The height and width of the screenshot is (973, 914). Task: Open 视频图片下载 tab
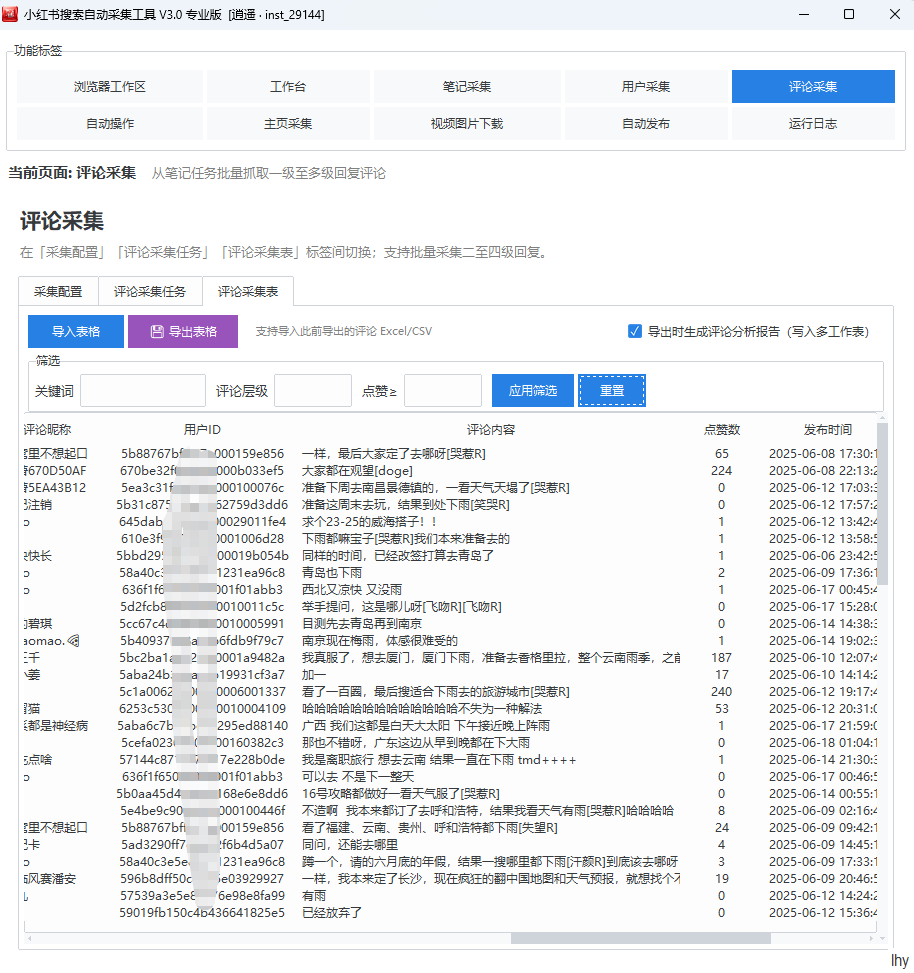[x=467, y=123]
